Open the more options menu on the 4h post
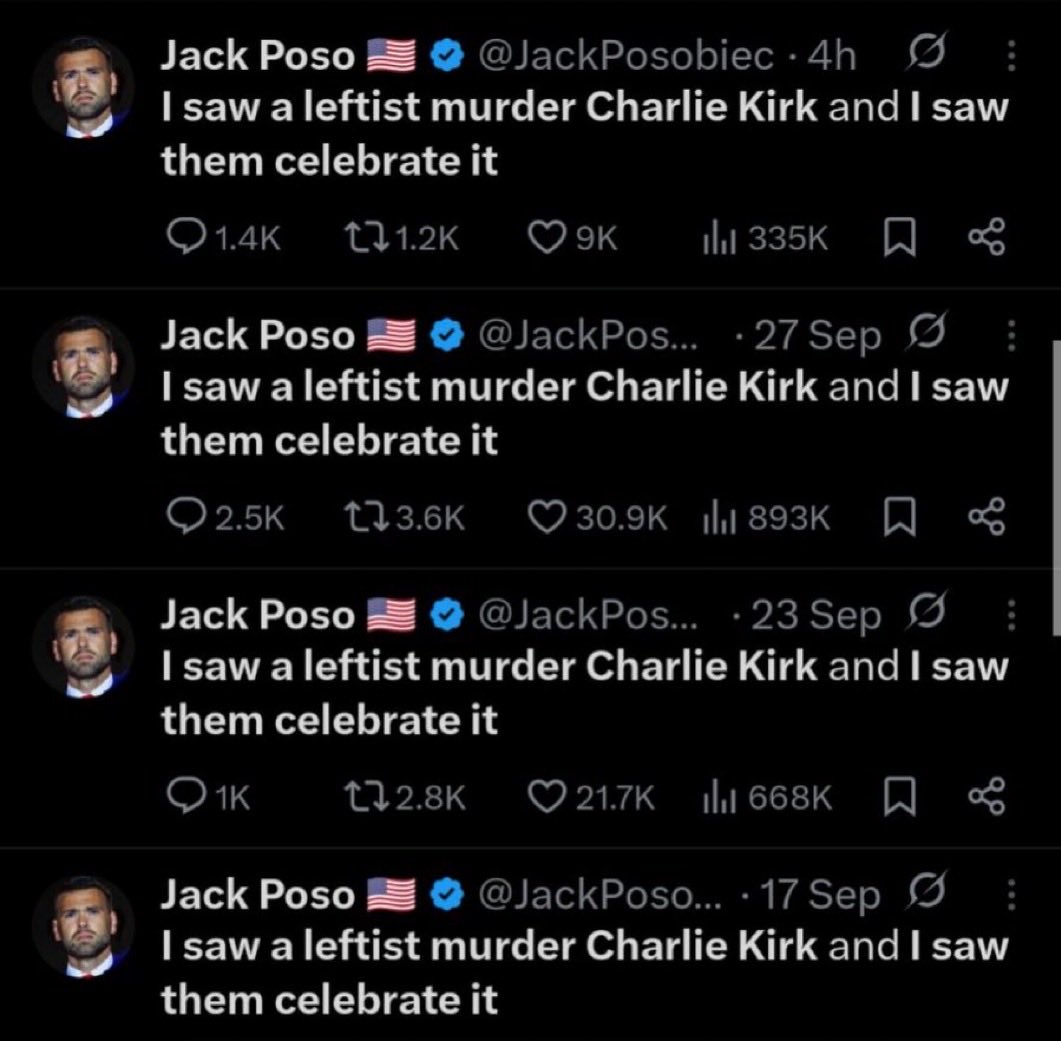Screen dimensions: 1061x1041 [1010, 58]
